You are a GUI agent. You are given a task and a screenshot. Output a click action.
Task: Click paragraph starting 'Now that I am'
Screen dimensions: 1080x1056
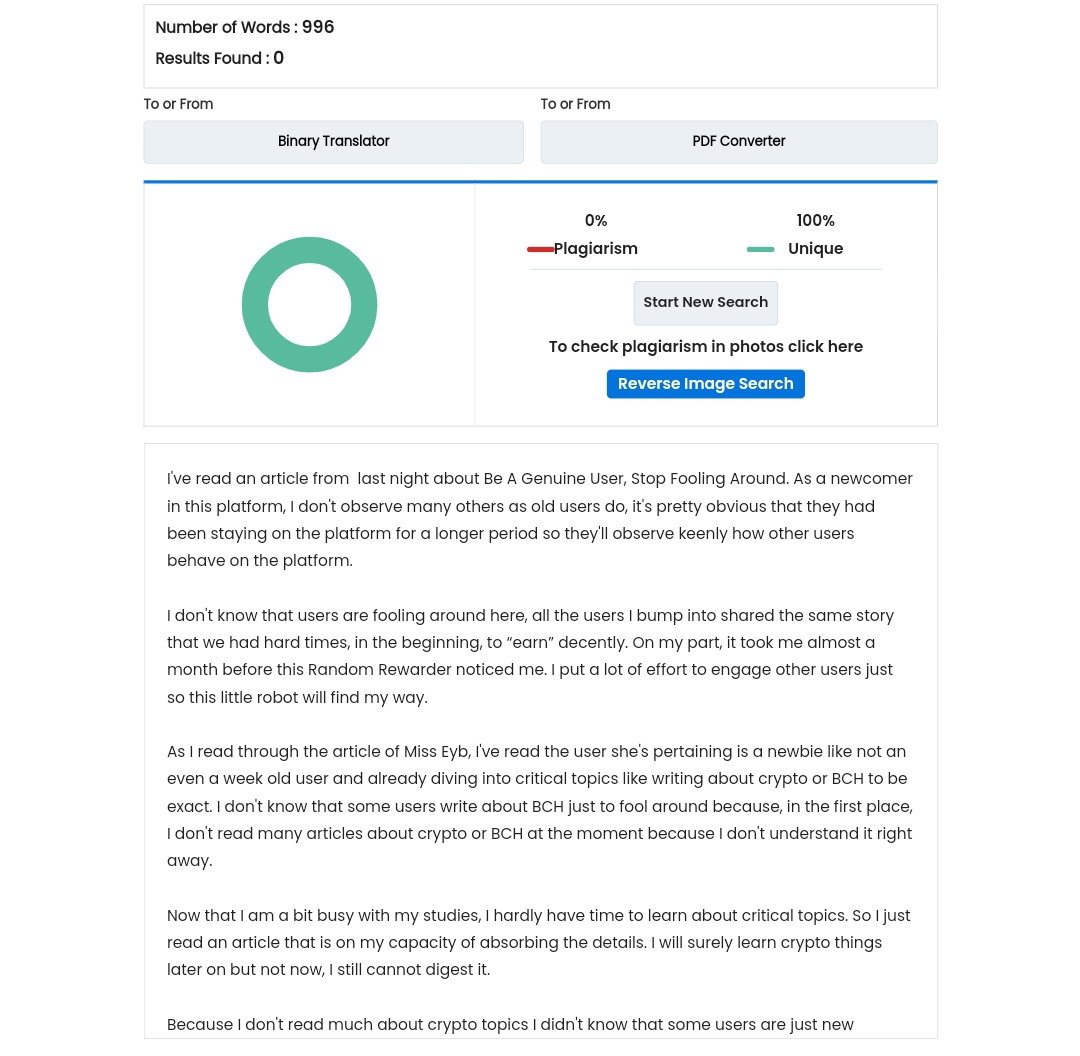pyautogui.click(x=539, y=942)
